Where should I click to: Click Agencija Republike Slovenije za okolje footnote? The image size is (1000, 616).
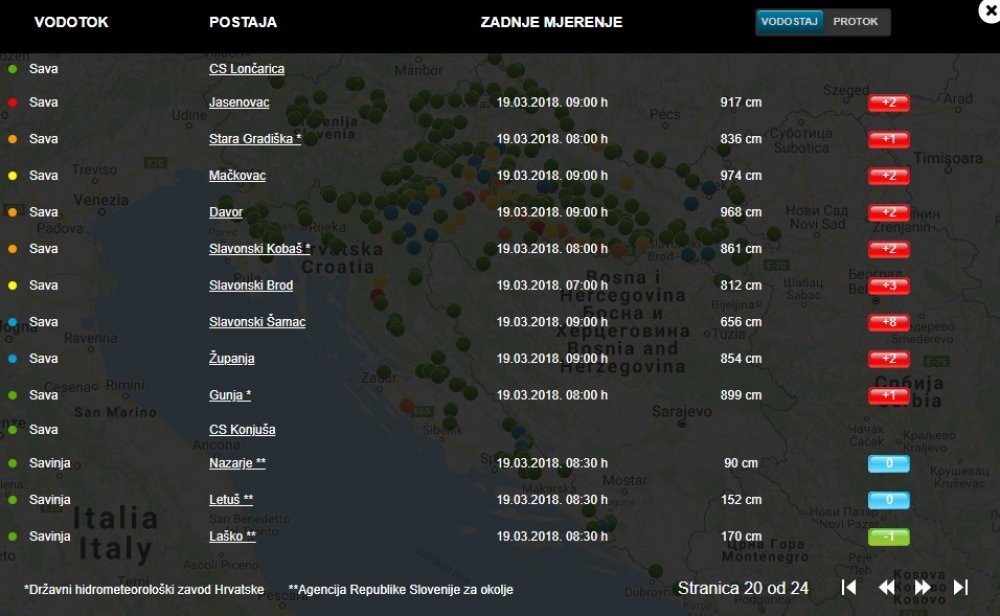point(401,590)
